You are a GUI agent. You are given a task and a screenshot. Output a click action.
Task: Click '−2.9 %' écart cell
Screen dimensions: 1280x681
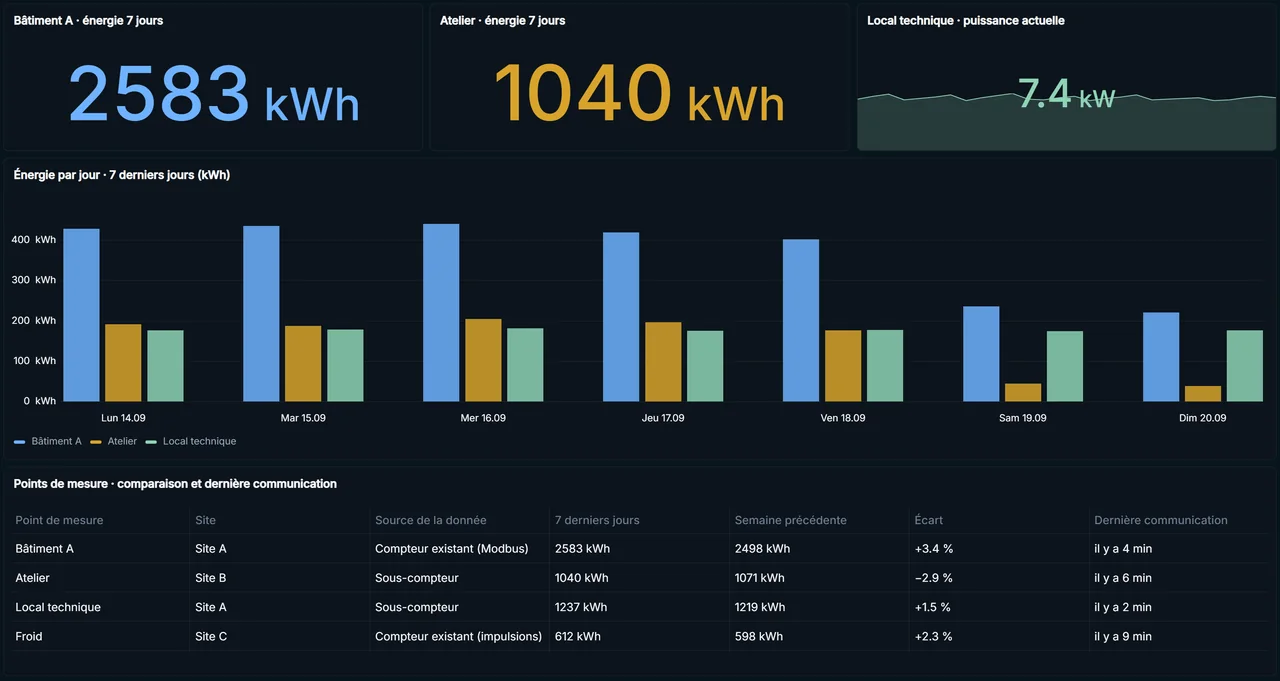tap(934, 578)
